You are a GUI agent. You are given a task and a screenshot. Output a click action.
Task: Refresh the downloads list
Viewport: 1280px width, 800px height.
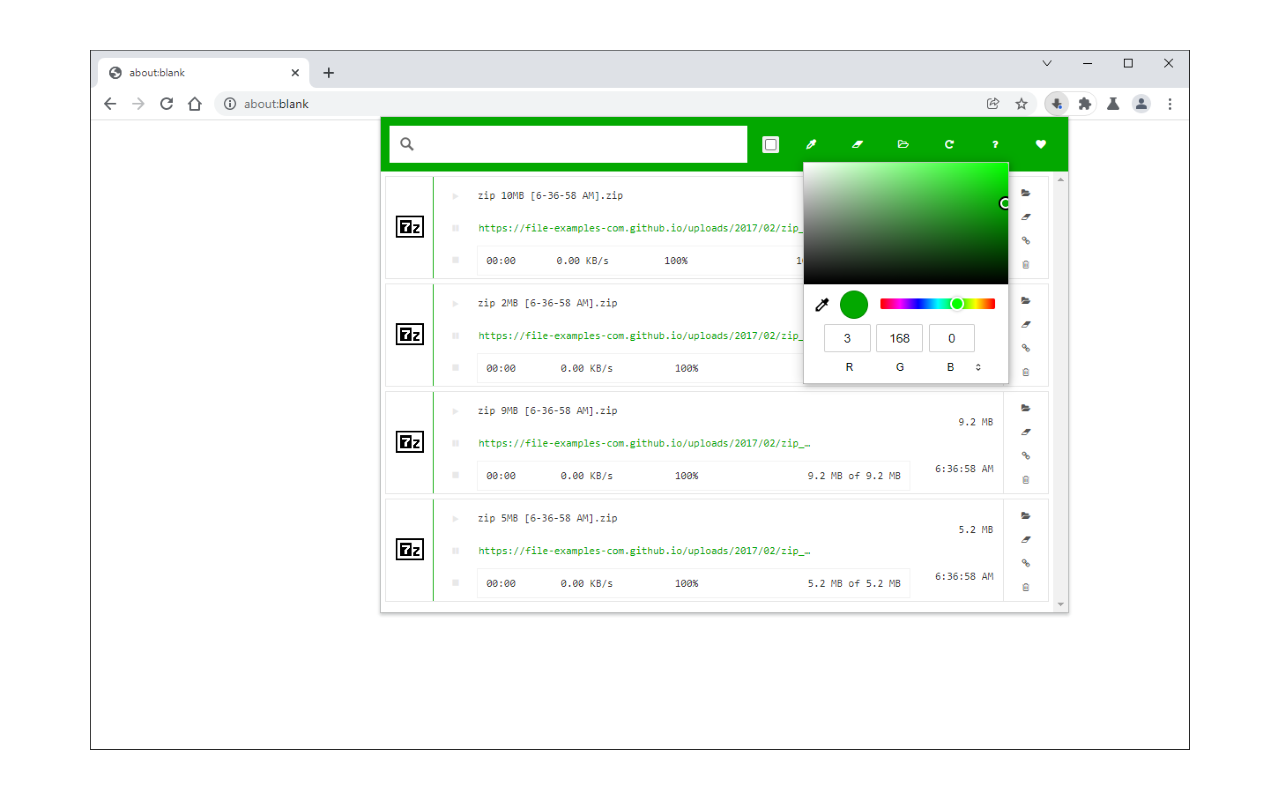point(949,144)
